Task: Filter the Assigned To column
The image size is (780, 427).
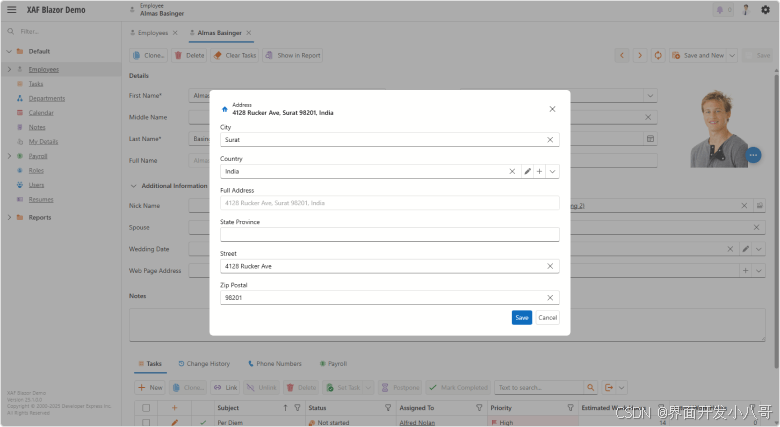Action: pyautogui.click(x=479, y=408)
